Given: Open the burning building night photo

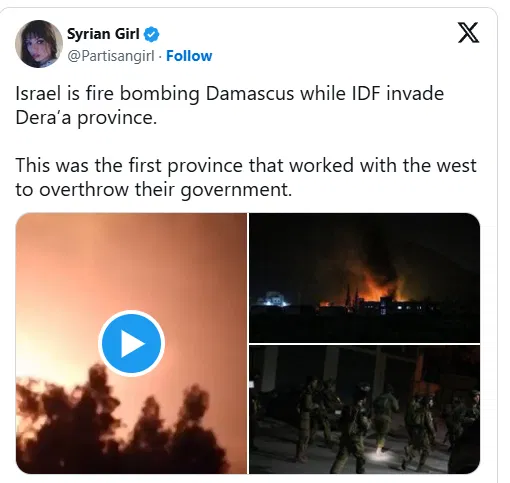Looking at the screenshot, I should point(364,278).
